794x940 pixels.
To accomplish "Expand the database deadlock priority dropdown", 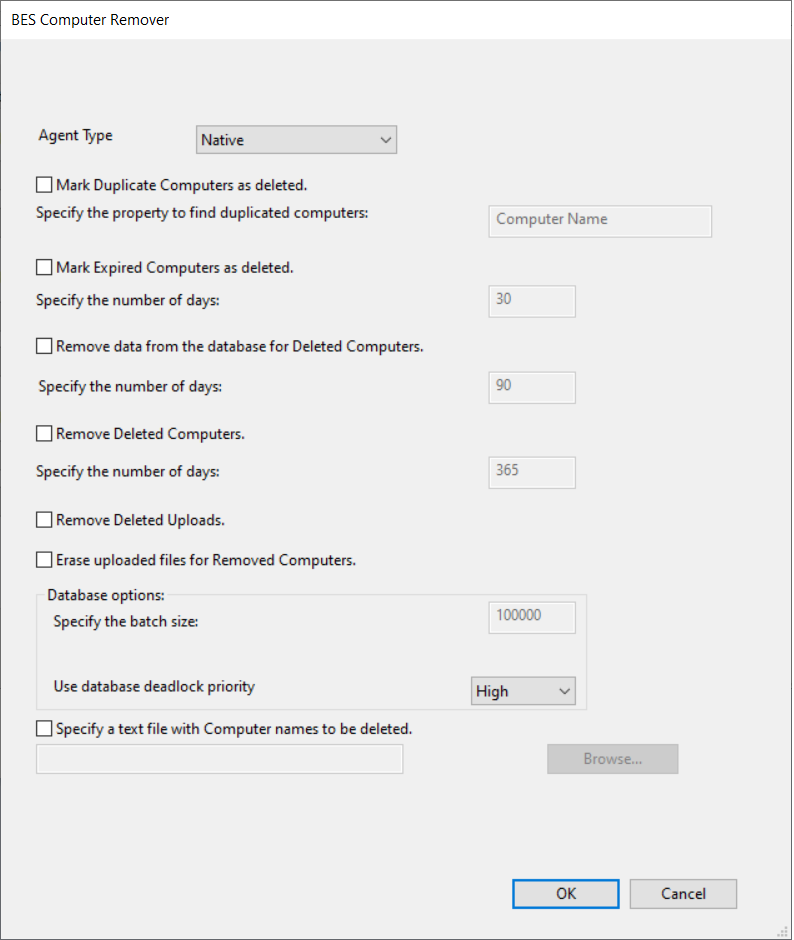I will [x=523, y=691].
